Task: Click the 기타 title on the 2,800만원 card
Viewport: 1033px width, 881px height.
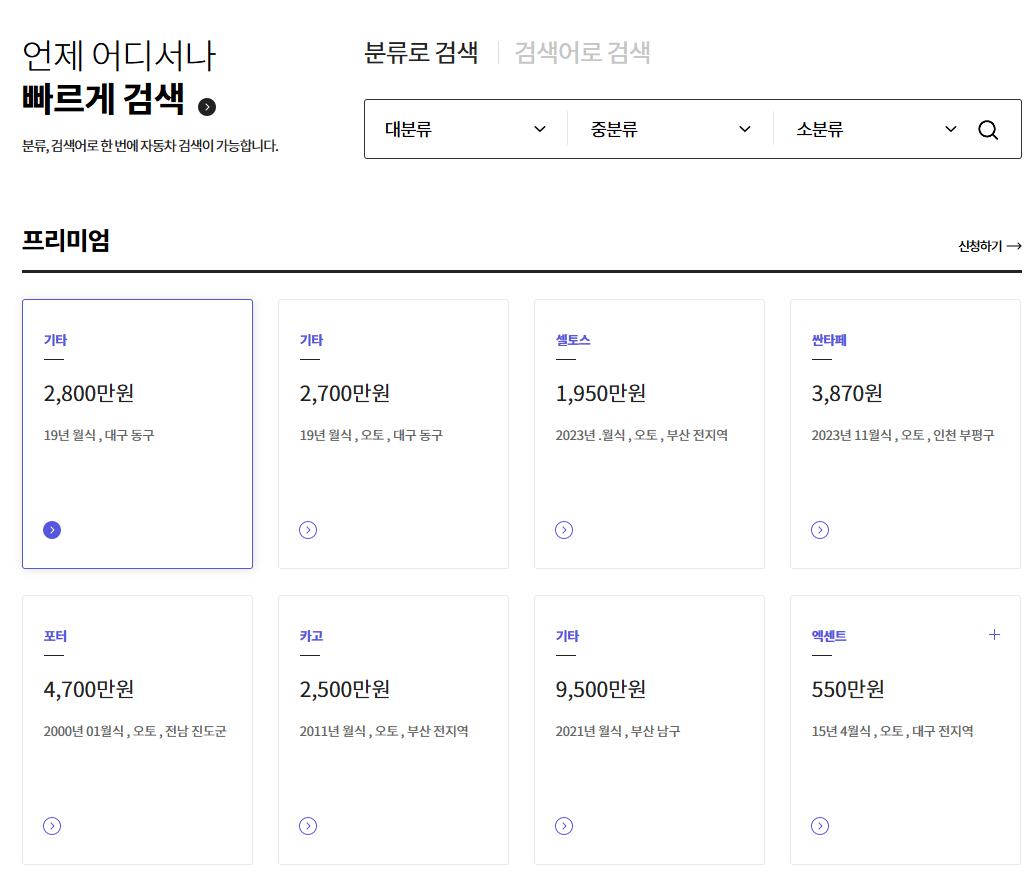Action: pyautogui.click(x=55, y=340)
